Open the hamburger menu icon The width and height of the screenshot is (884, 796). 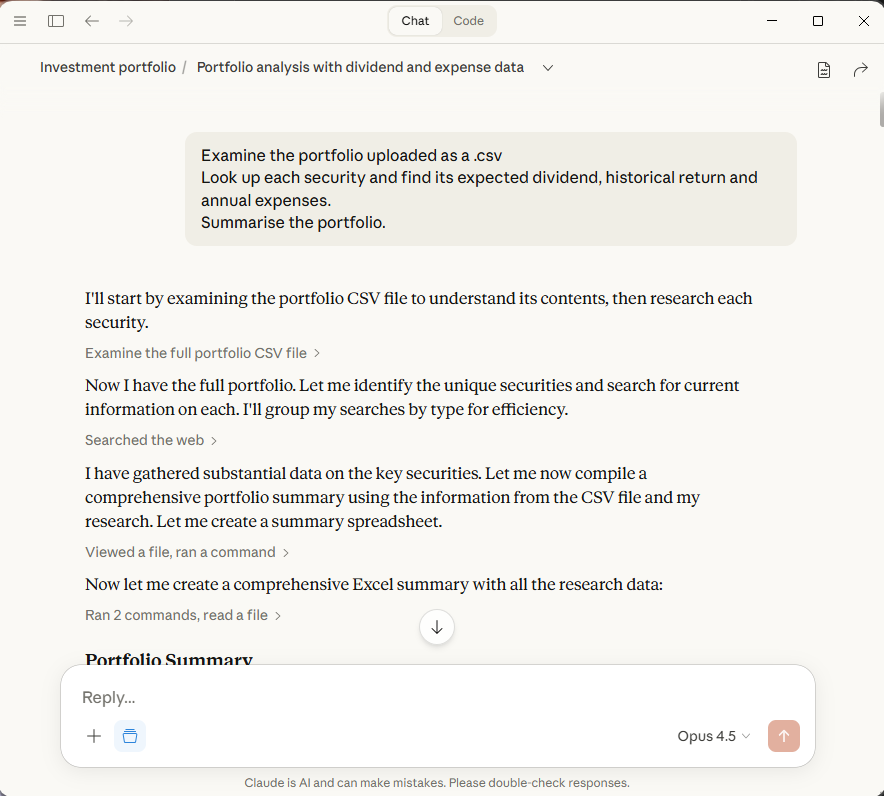(20, 21)
